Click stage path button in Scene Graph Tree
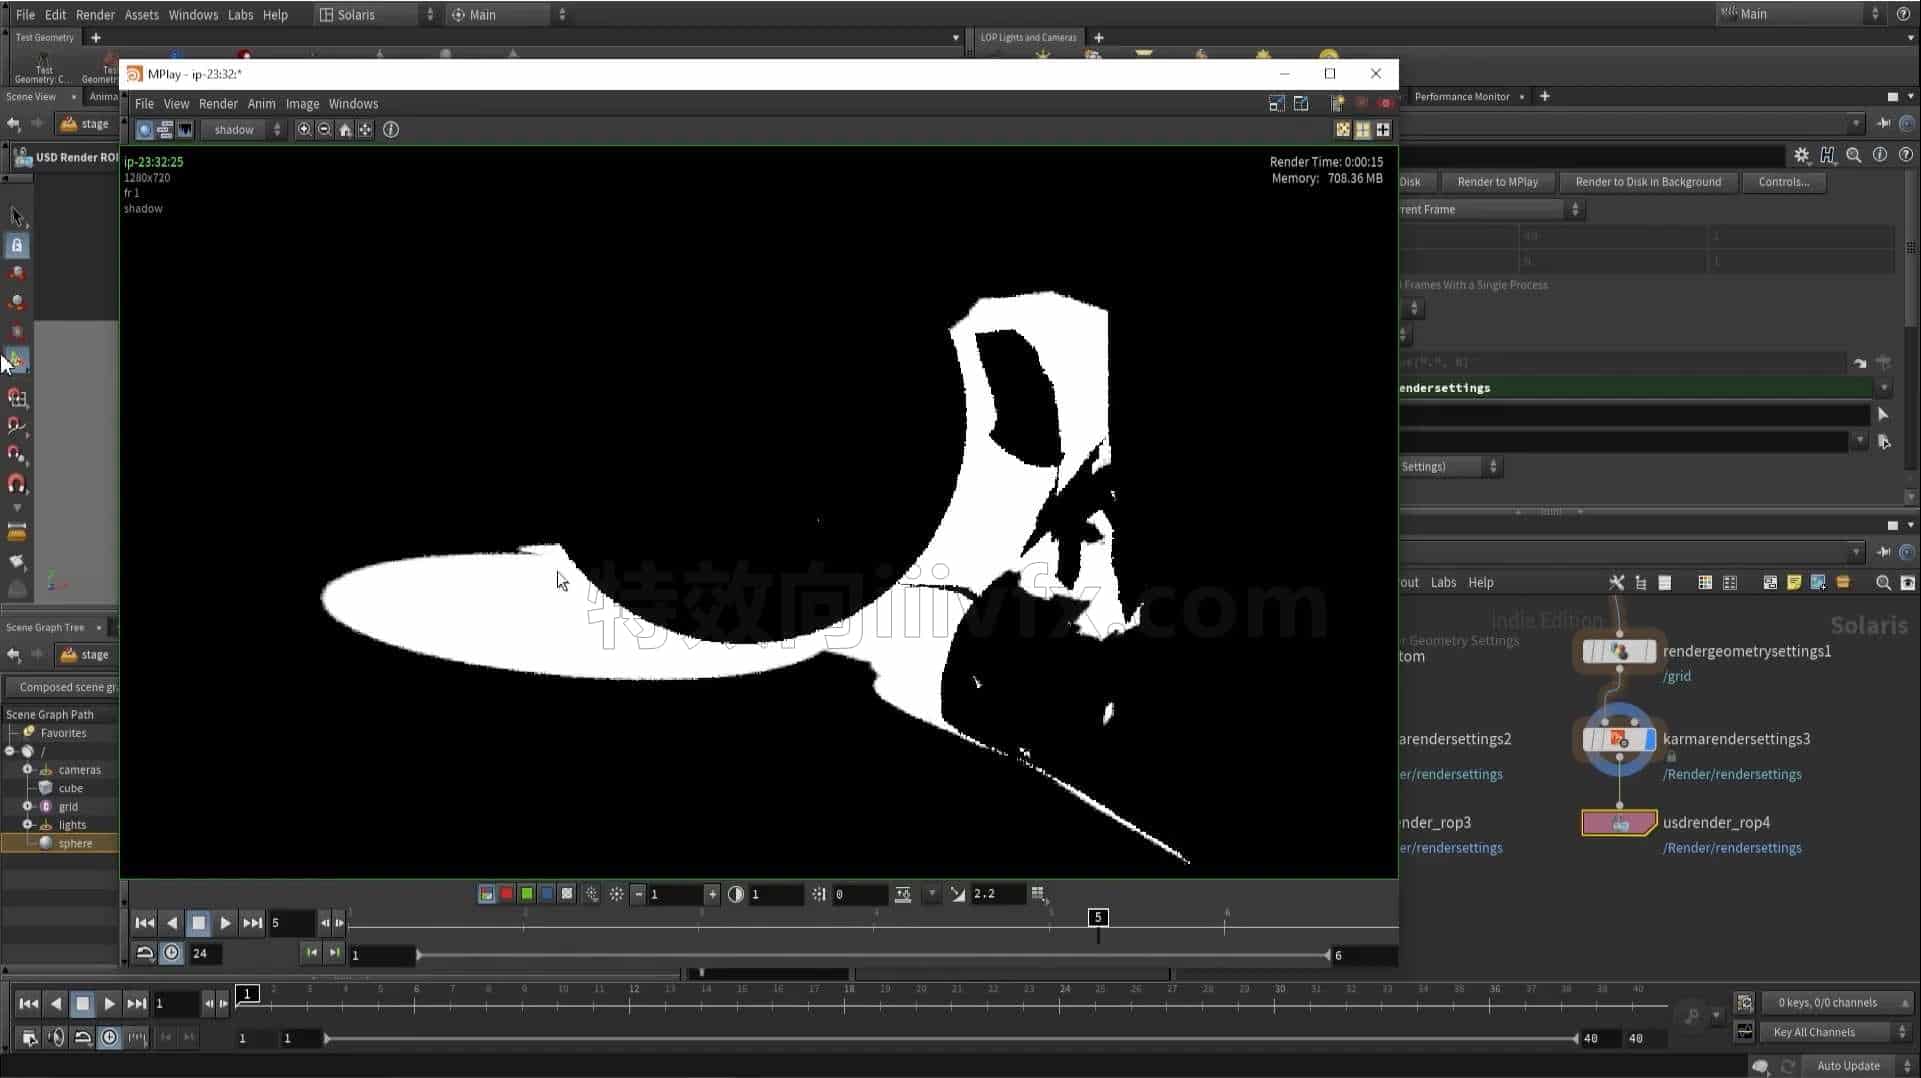Screen dimensions: 1921x1078 pos(84,655)
